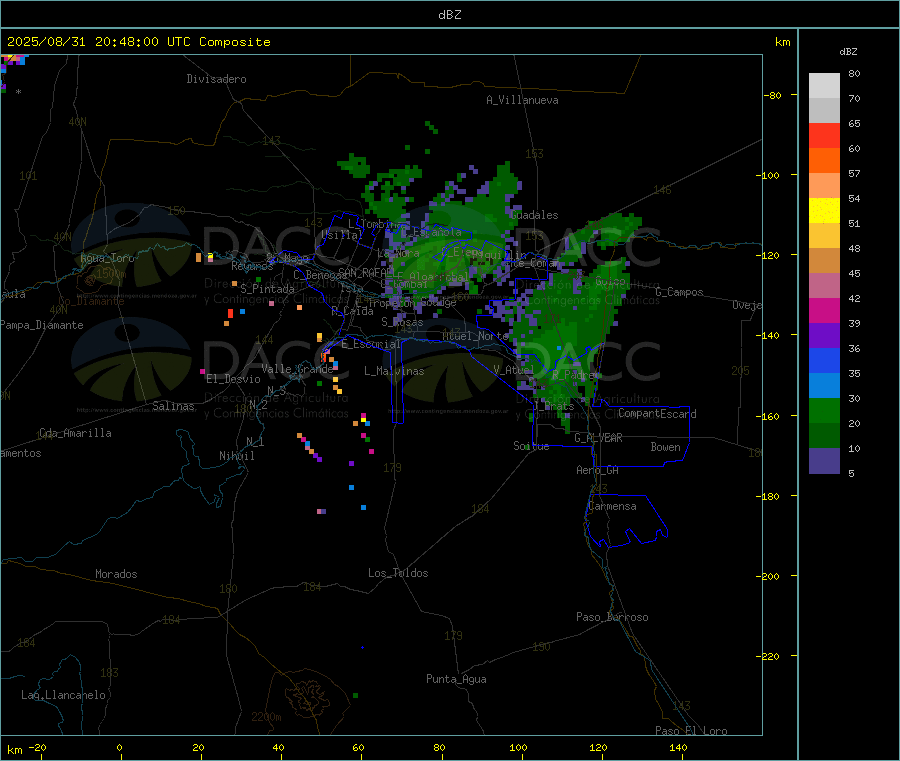Screen dimensions: 900x761
Task: Pick the gold 48-51 dBZ legend swatch
Action: [824, 235]
